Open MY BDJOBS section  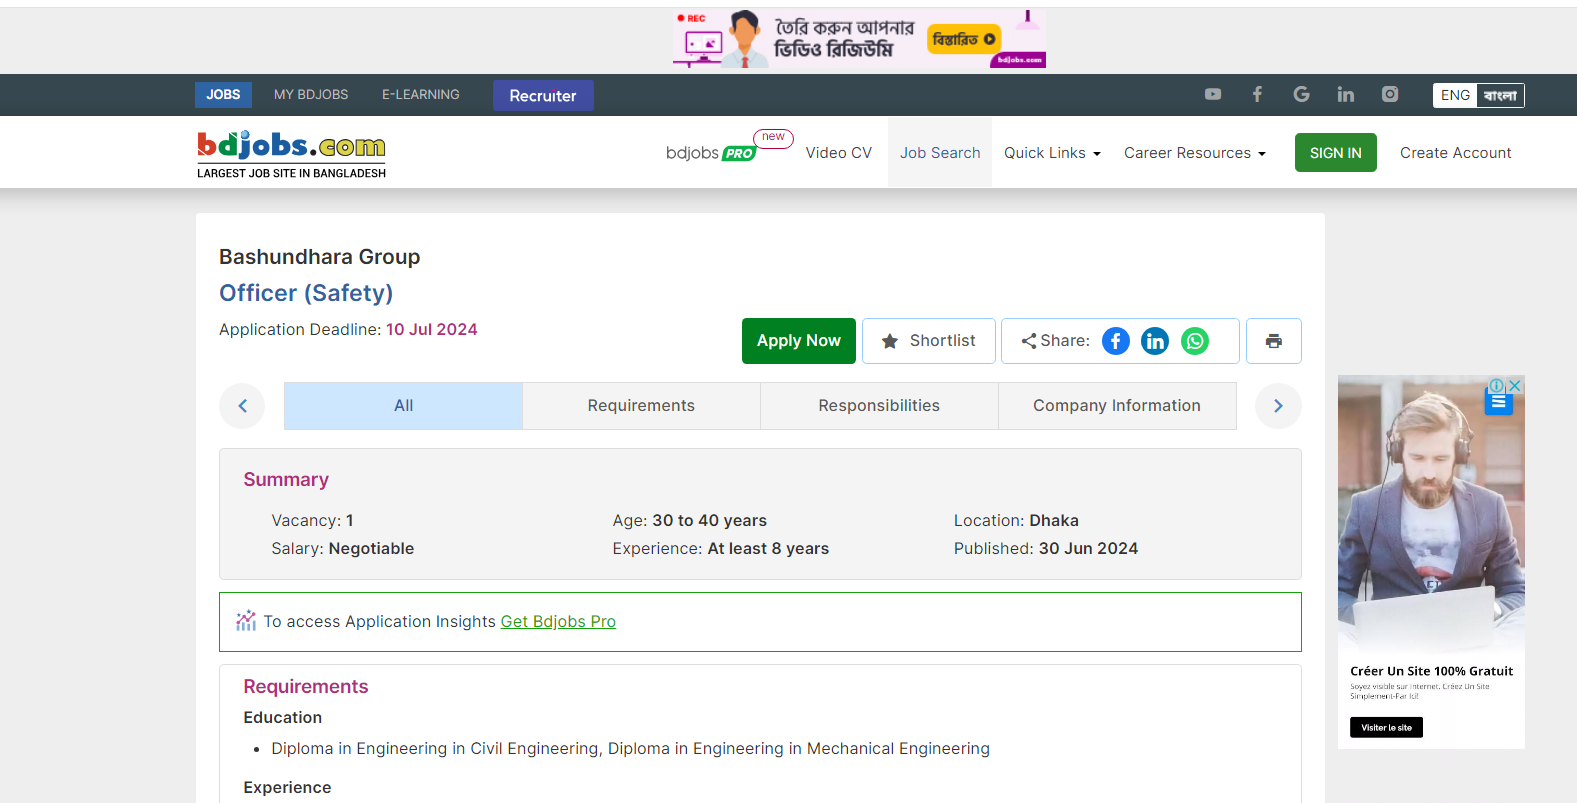coord(311,95)
